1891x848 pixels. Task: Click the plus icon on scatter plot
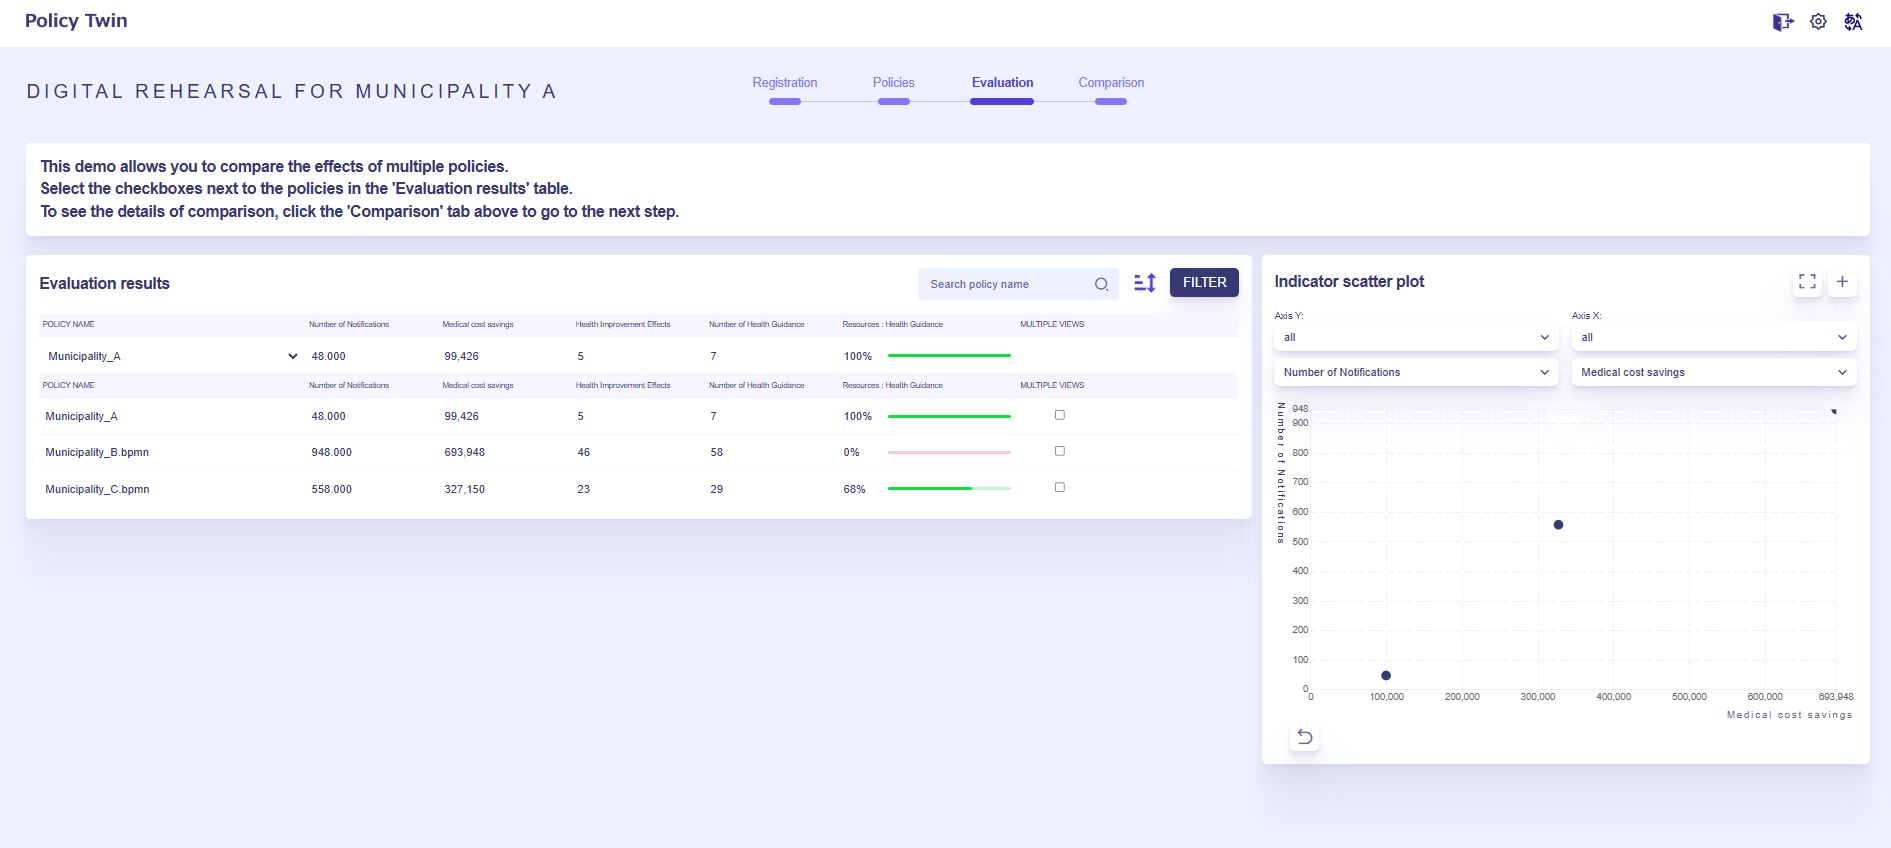1842,282
